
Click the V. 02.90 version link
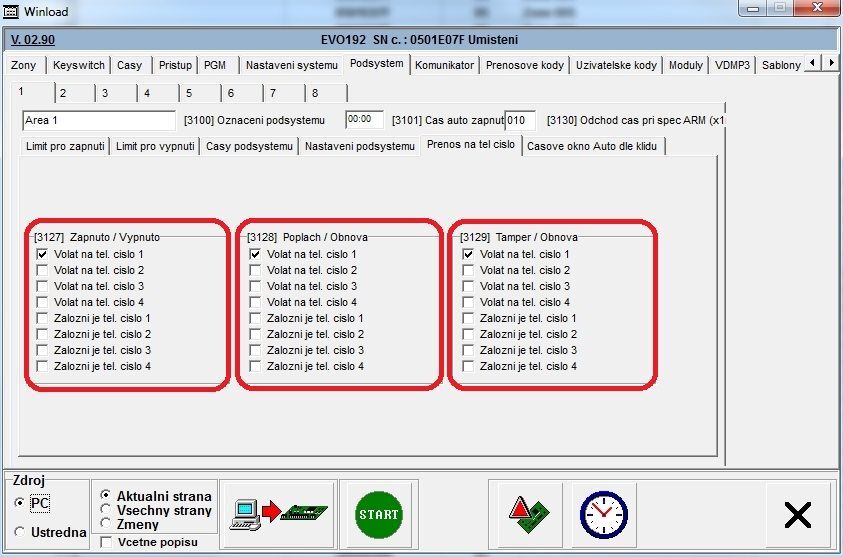32,40
